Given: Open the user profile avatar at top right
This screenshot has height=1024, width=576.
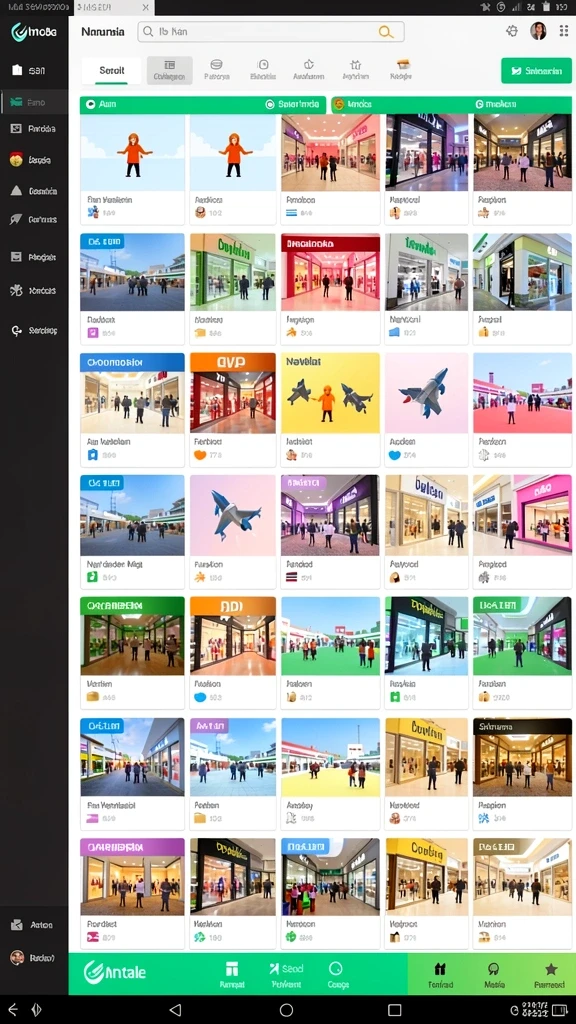Looking at the screenshot, I should [538, 31].
